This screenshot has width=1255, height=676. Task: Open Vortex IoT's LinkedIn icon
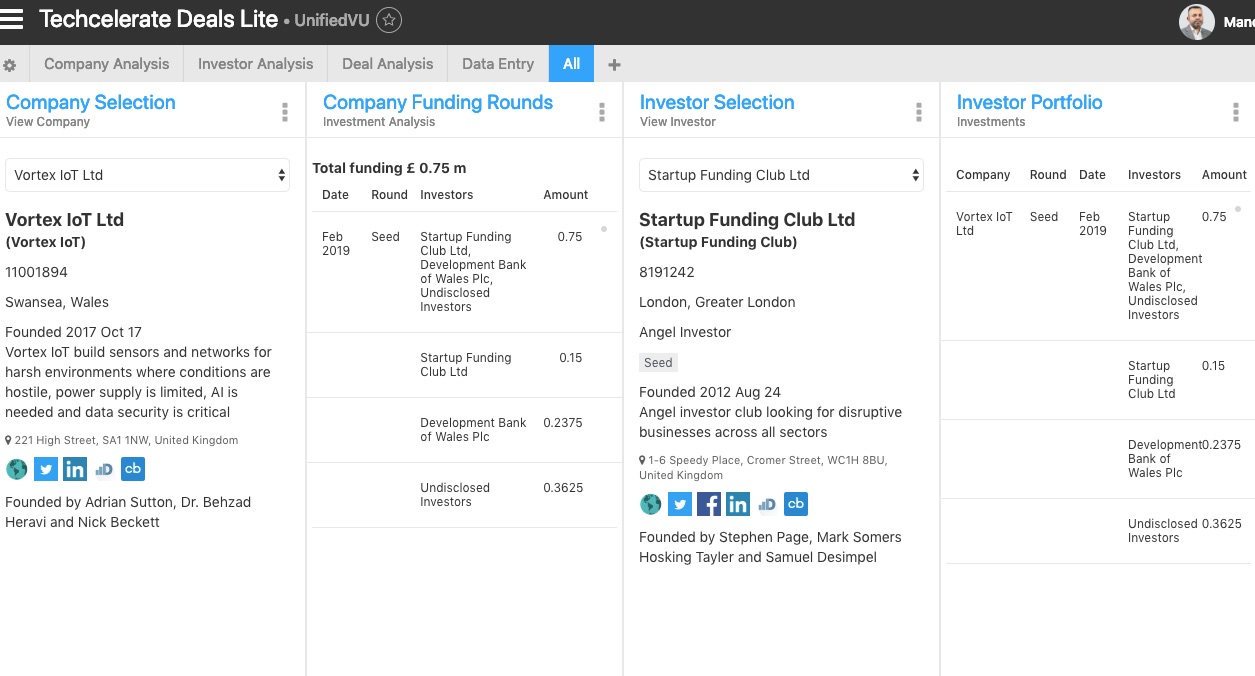[75, 469]
